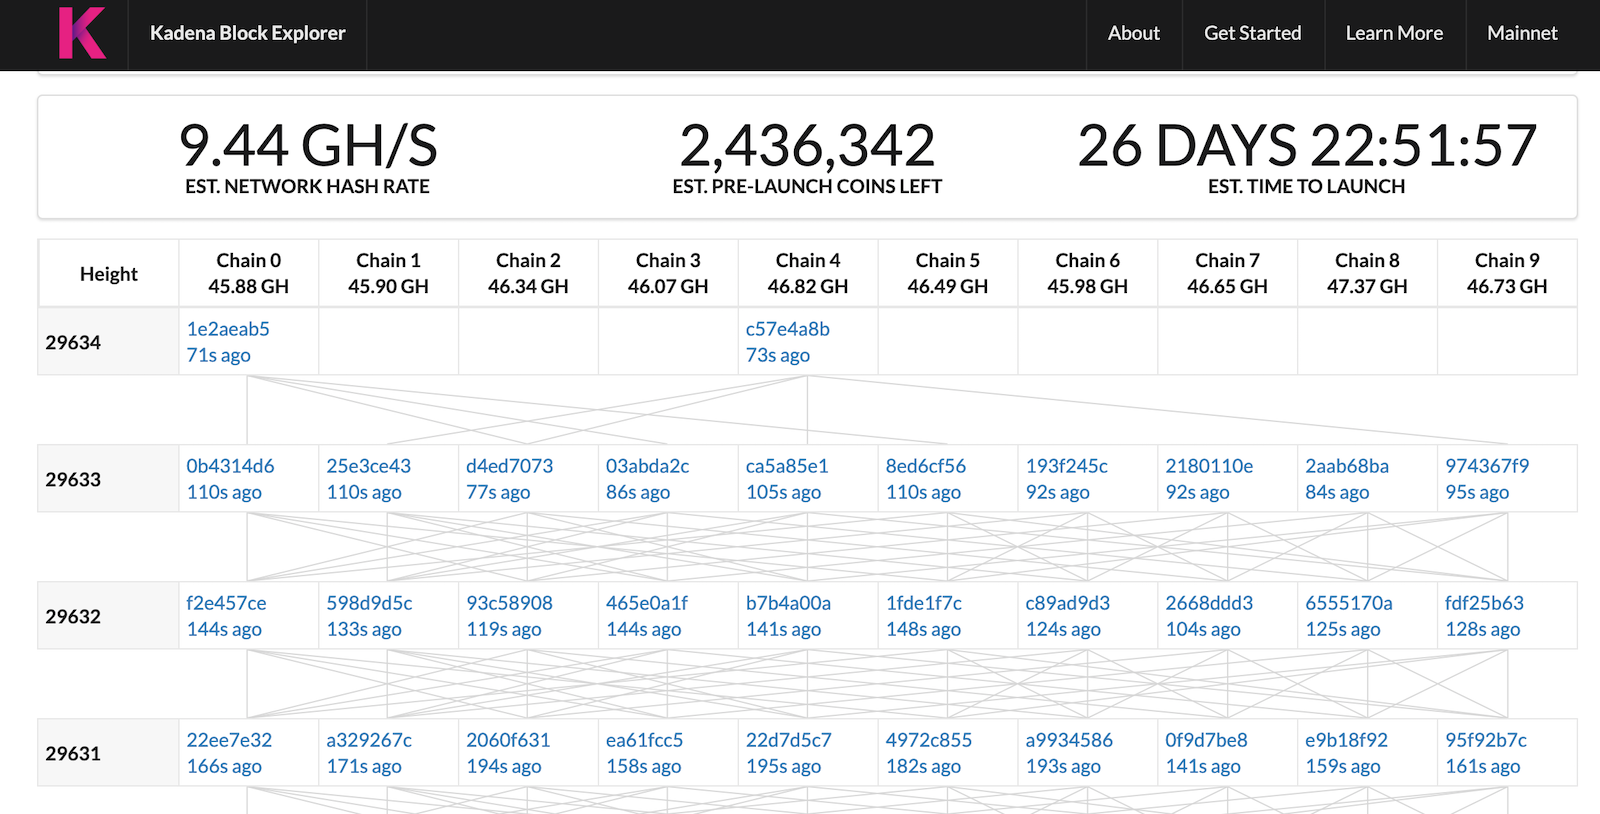View block 1fde1f7c

click(x=924, y=603)
